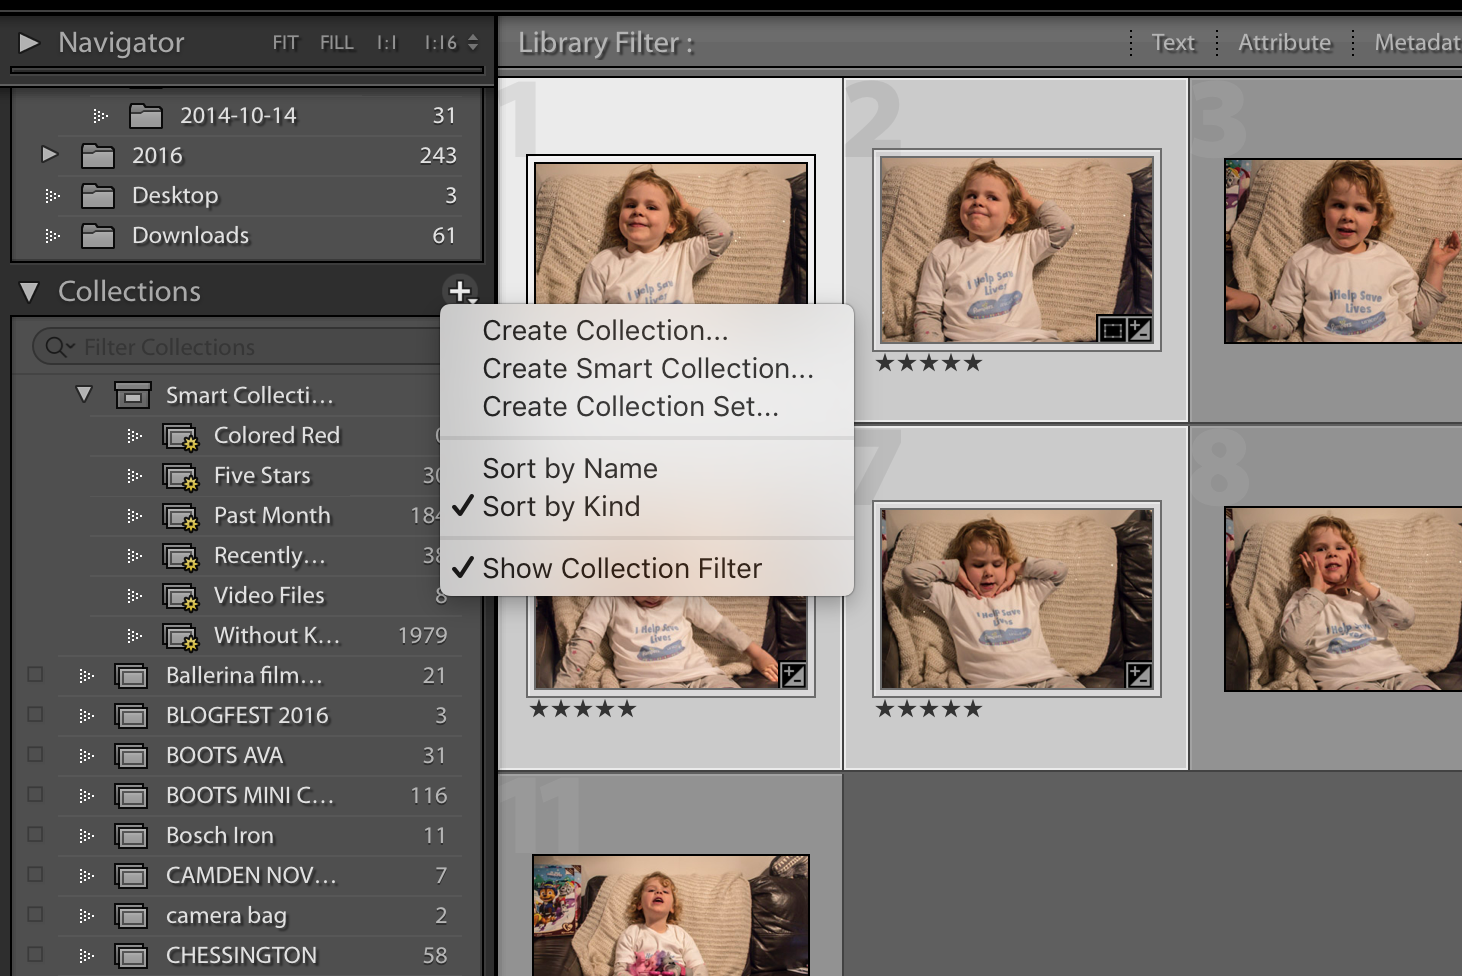Click the Downloads folder icon
The height and width of the screenshot is (976, 1462).
[x=98, y=236]
